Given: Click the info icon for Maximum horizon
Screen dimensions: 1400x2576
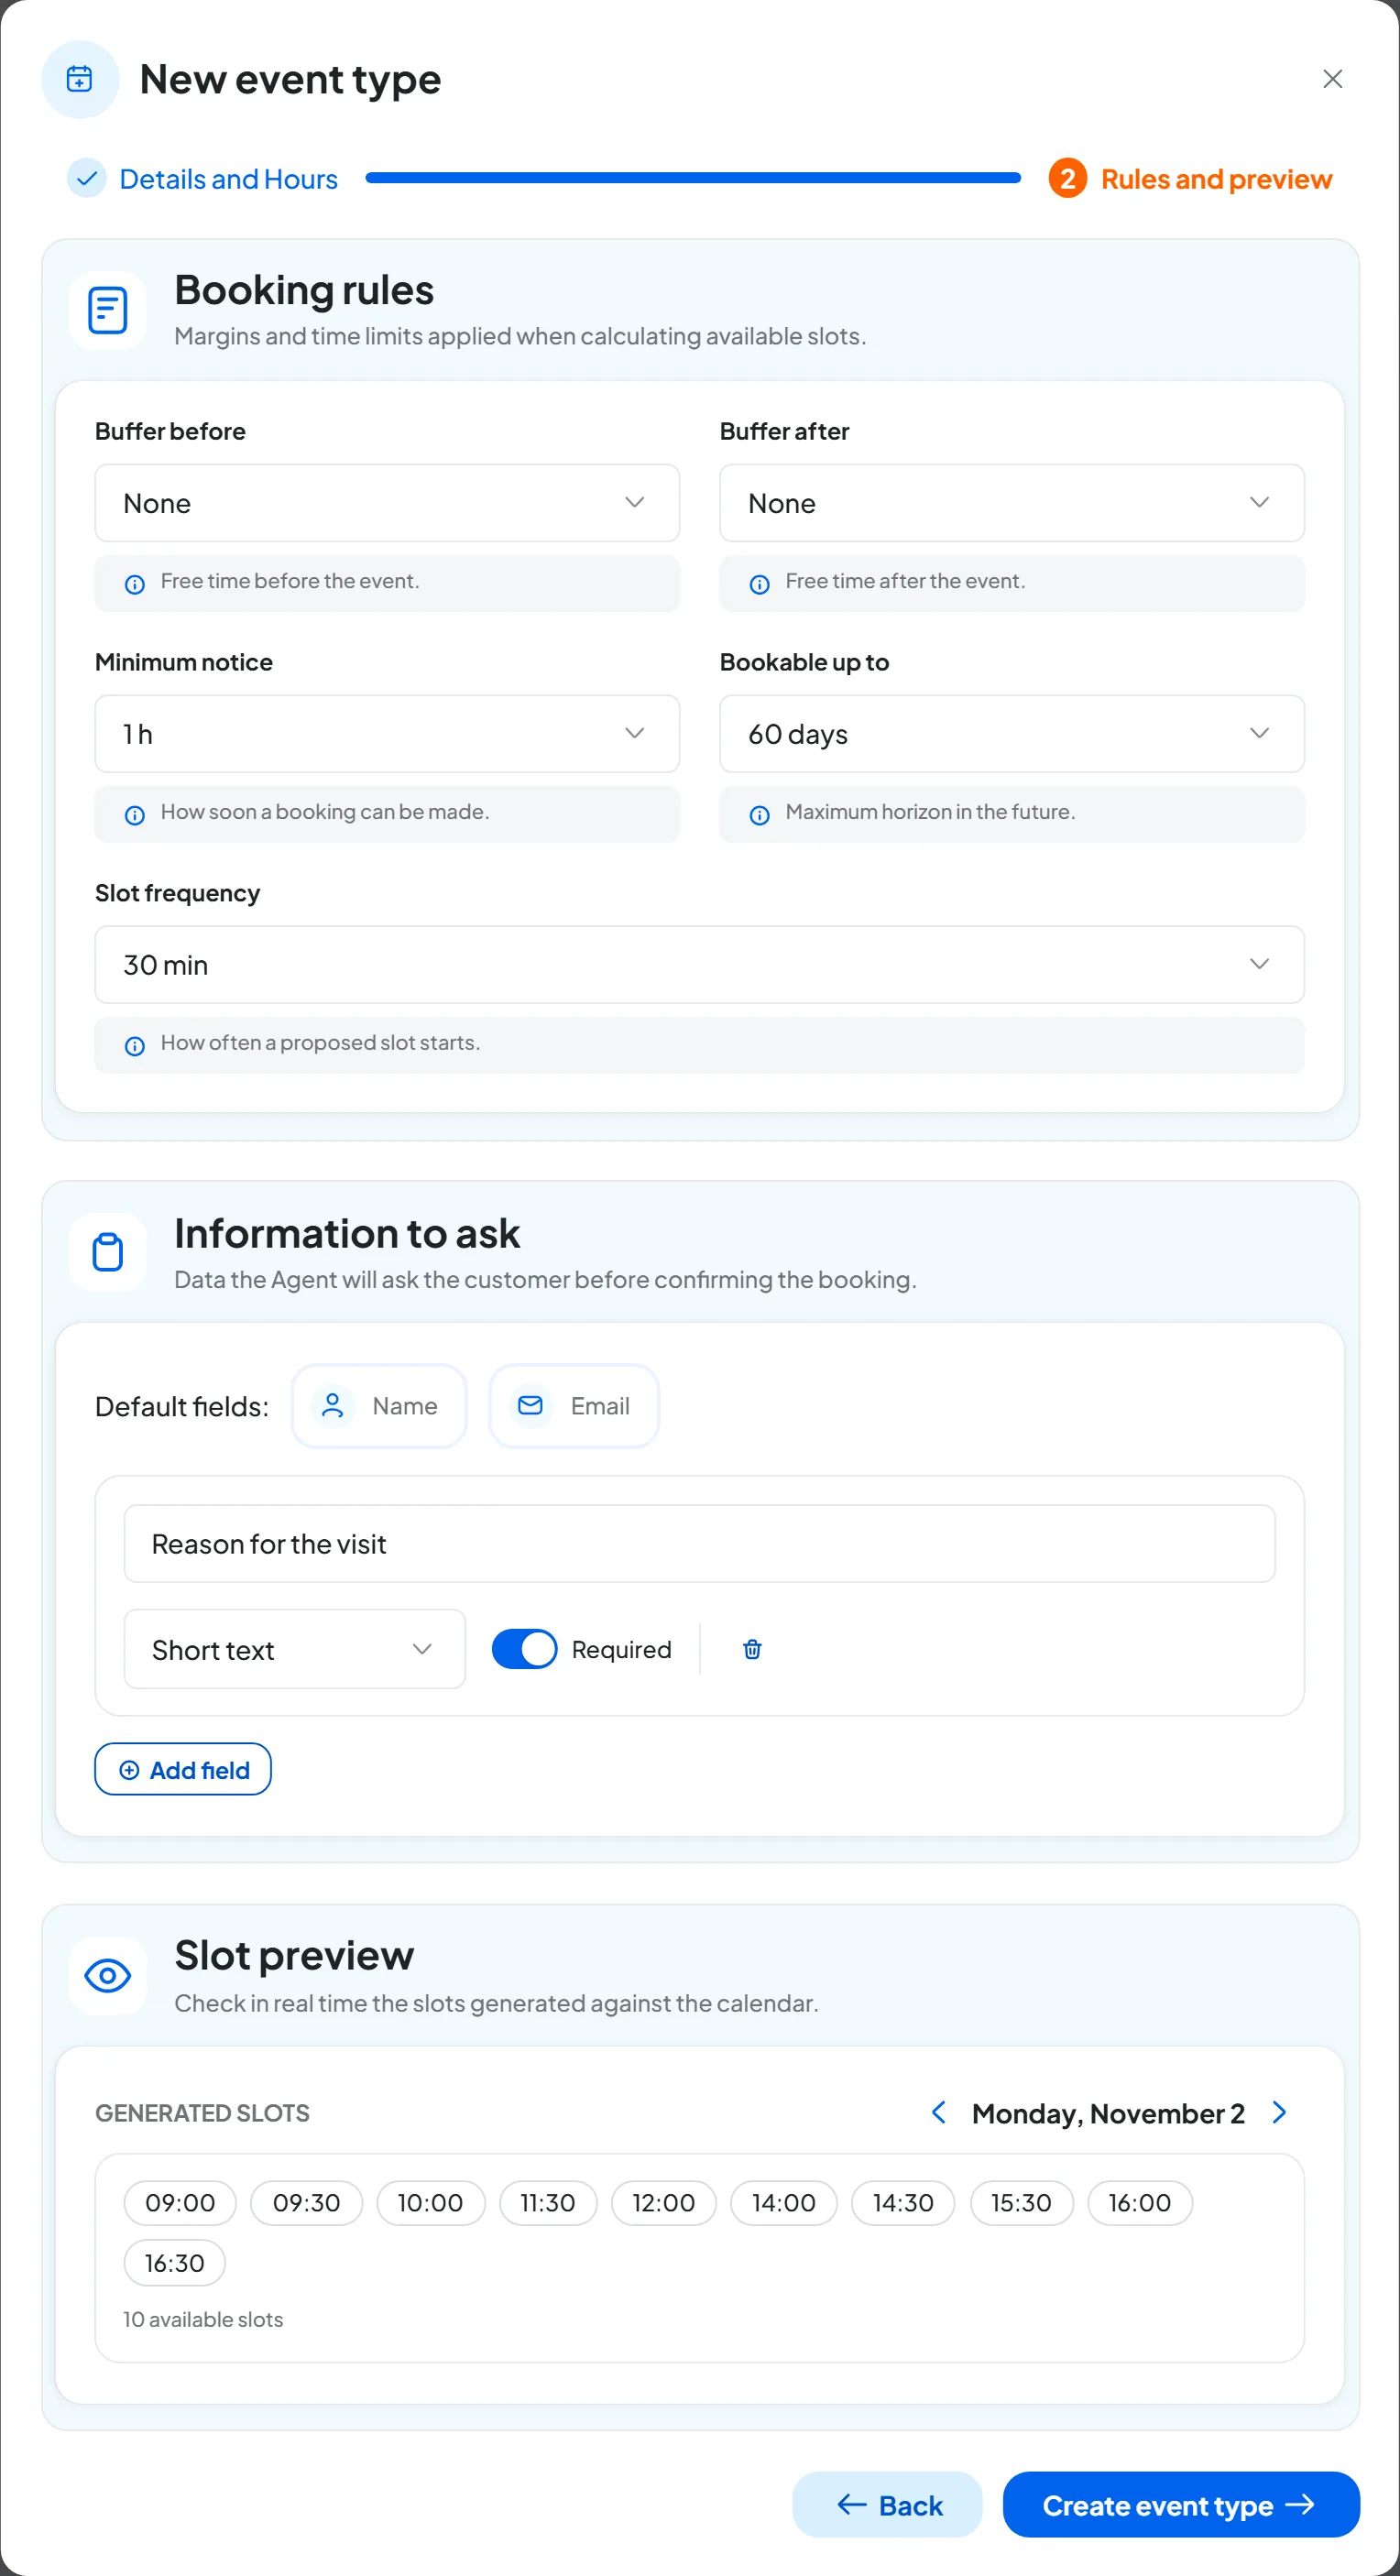Looking at the screenshot, I should click(760, 815).
